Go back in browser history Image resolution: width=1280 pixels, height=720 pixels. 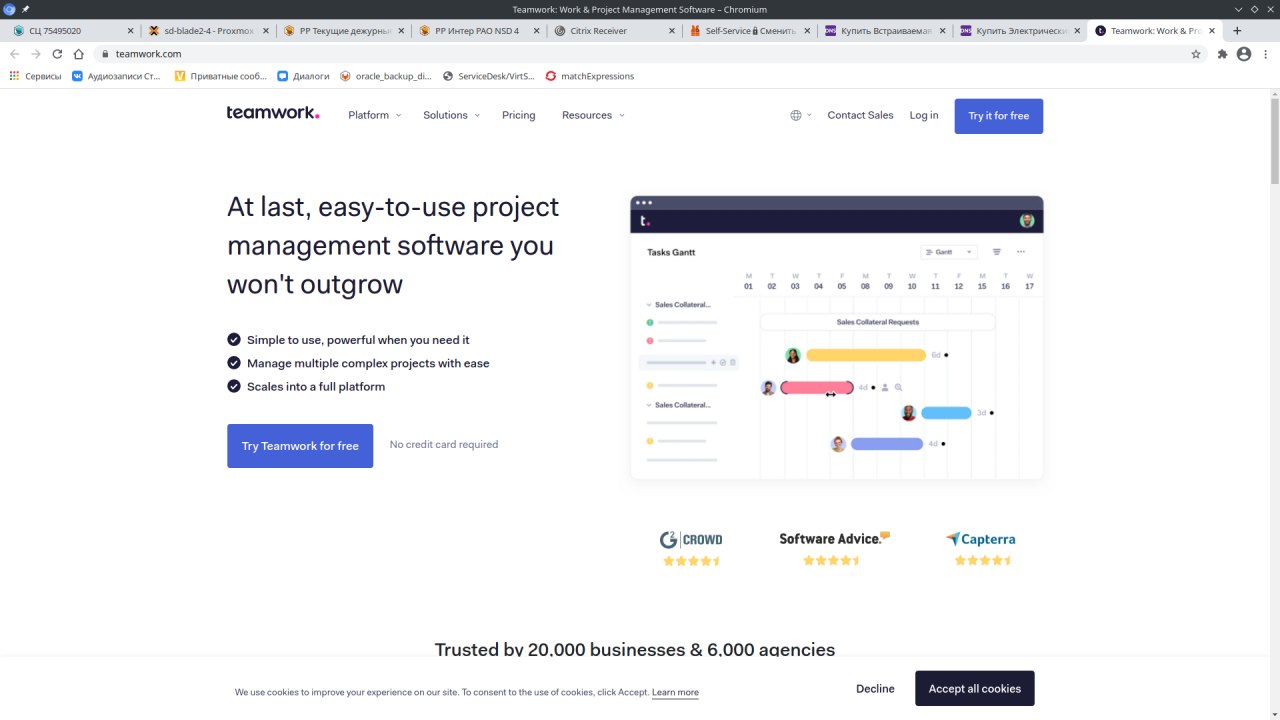click(x=14, y=54)
